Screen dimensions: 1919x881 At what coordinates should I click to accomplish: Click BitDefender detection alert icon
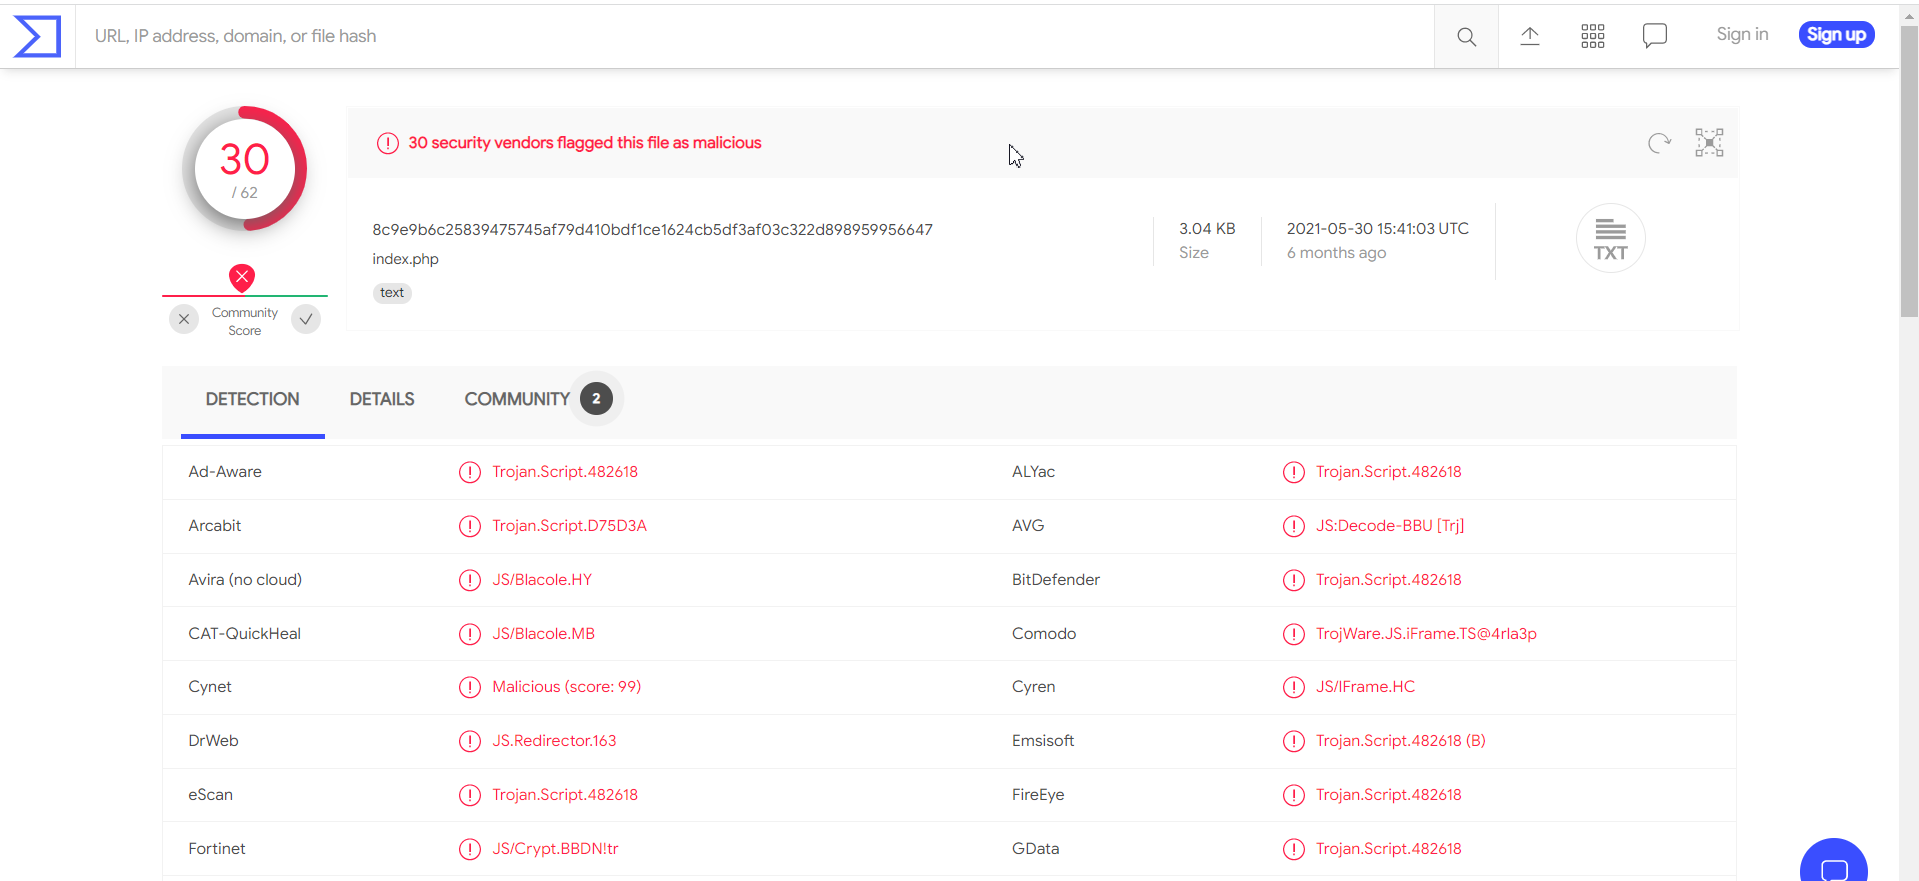coord(1294,580)
